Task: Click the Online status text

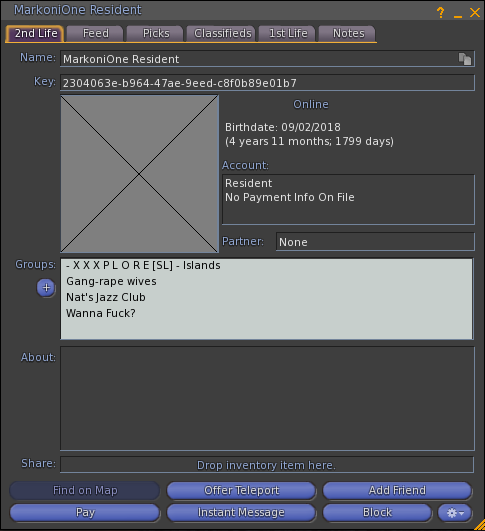Action: [x=311, y=104]
